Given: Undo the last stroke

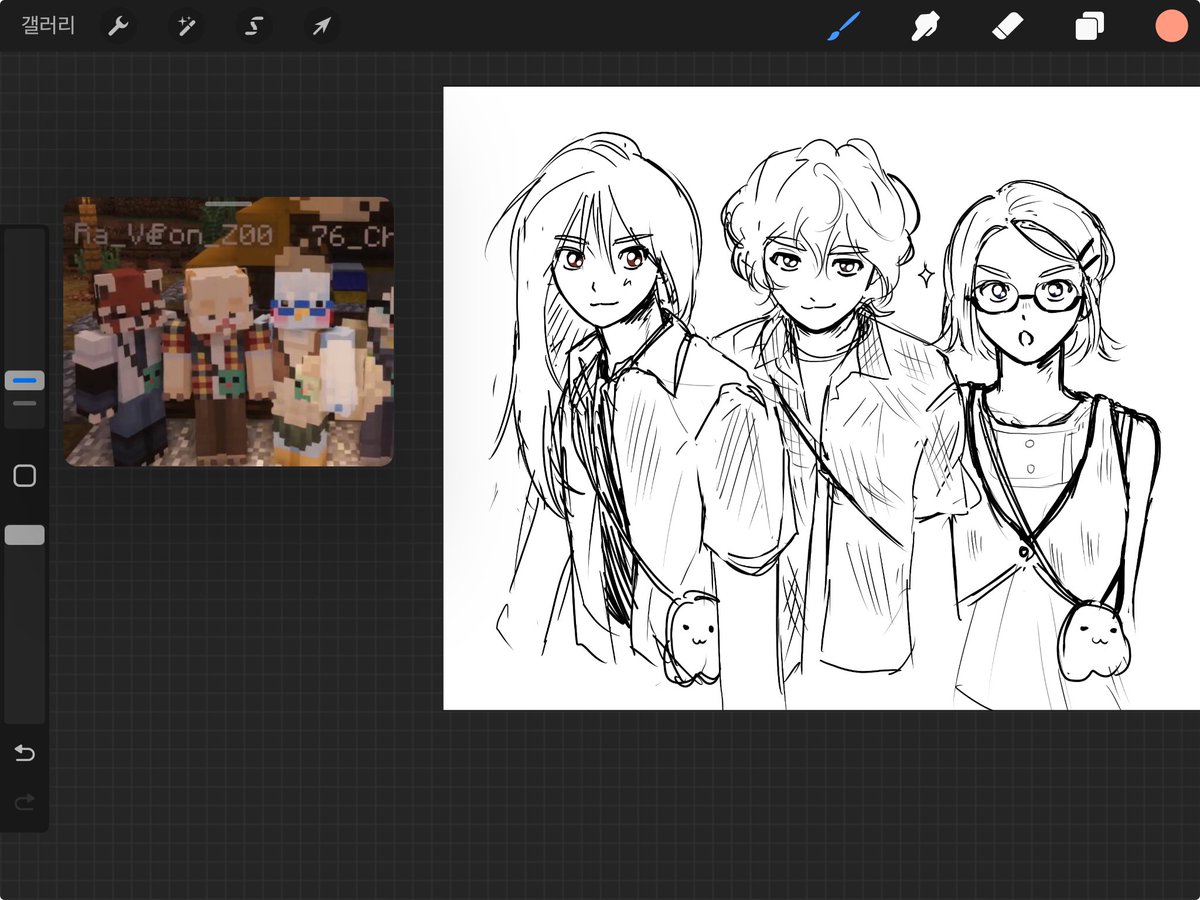Looking at the screenshot, I should [x=25, y=753].
